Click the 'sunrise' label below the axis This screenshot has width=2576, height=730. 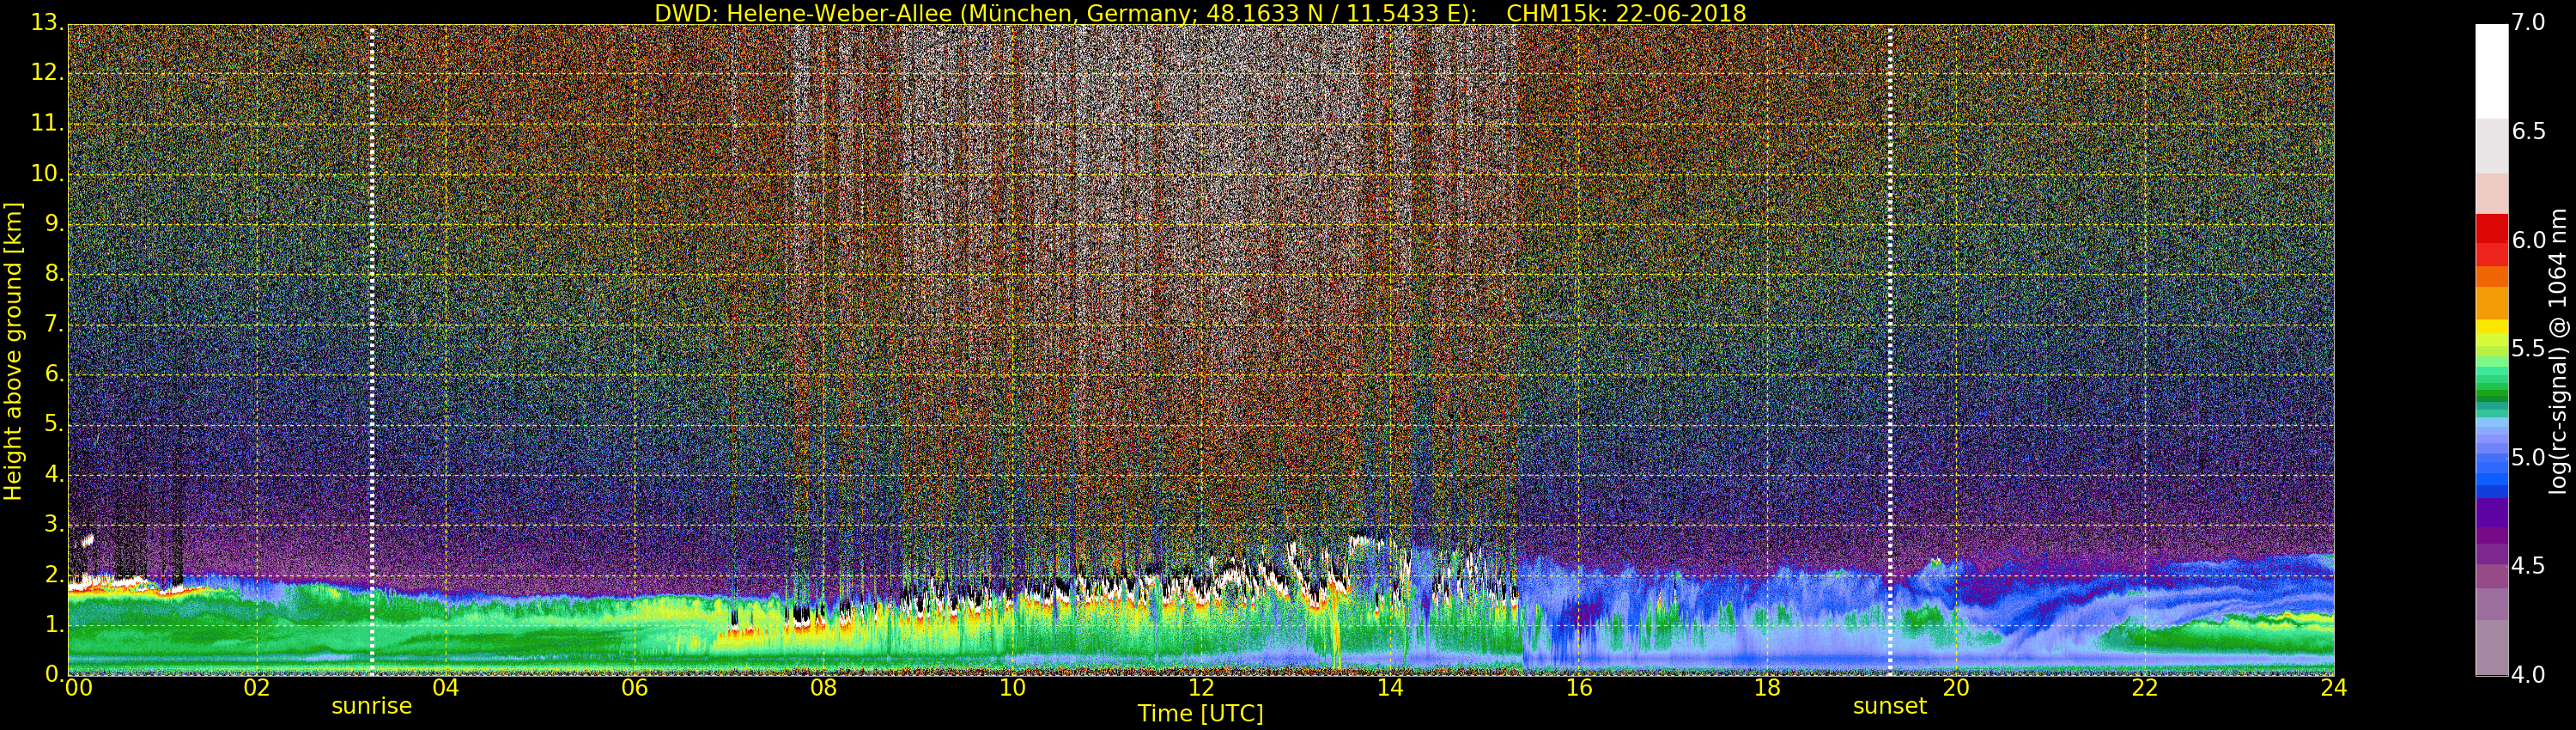tap(372, 706)
